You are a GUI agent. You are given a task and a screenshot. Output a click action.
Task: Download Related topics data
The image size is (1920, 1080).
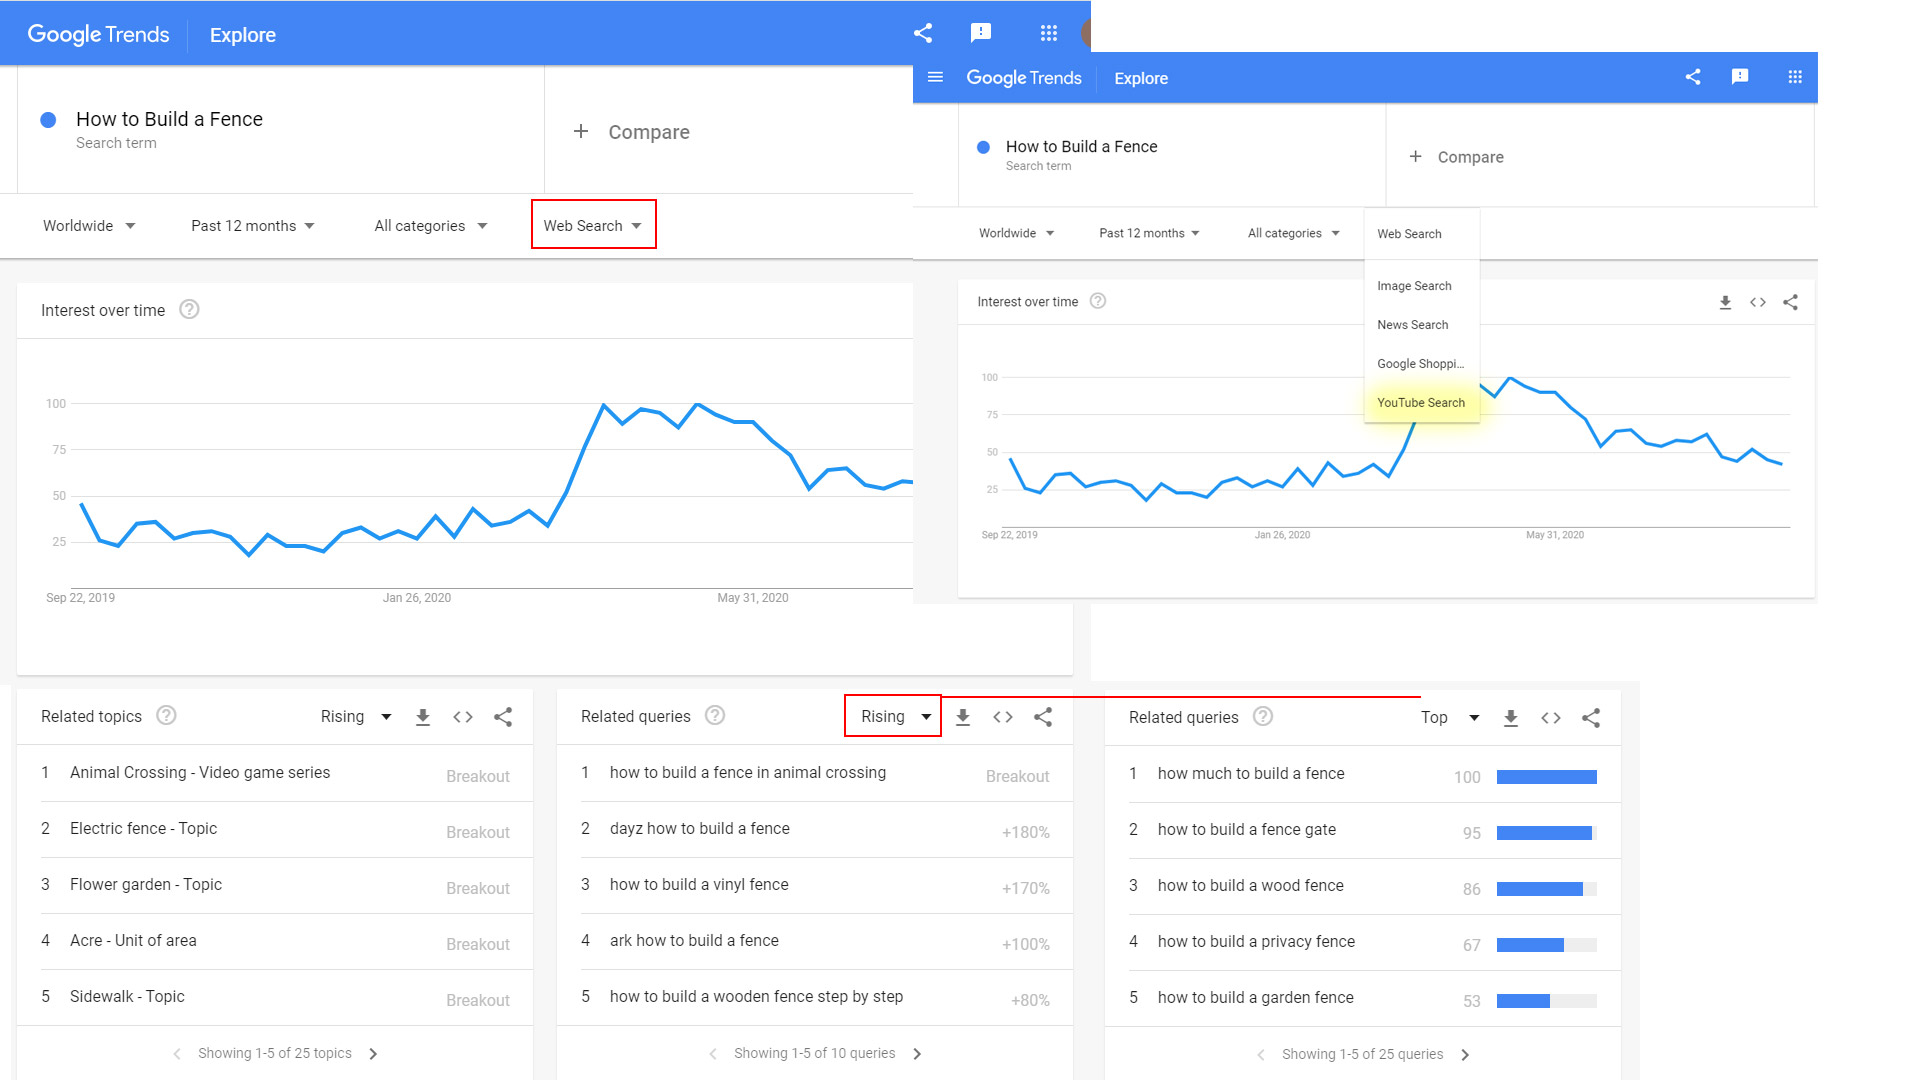click(x=423, y=717)
